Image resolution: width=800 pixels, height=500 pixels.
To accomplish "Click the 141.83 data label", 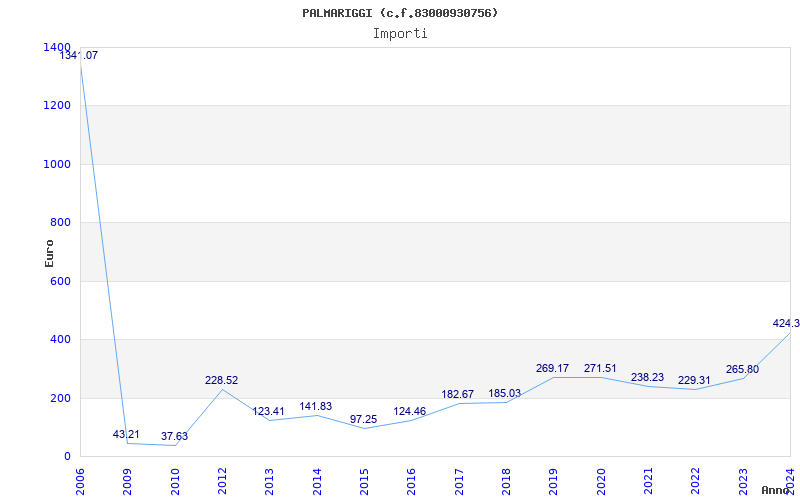I will [x=316, y=406].
